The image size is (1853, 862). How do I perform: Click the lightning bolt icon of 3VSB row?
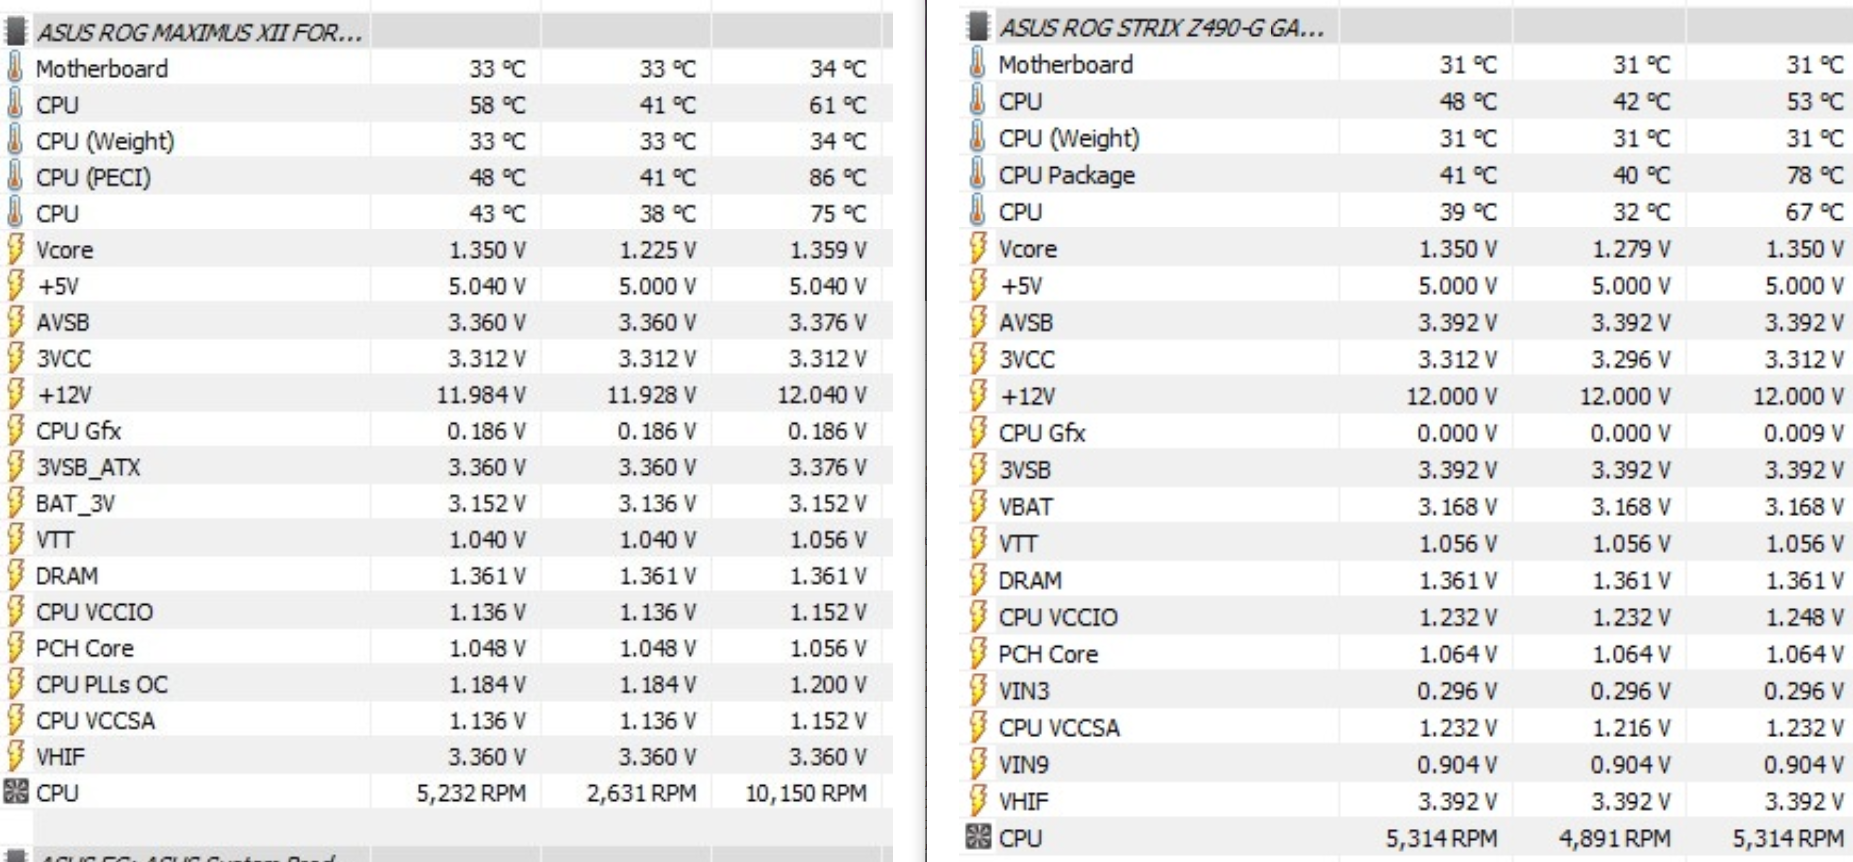pyautogui.click(x=978, y=469)
